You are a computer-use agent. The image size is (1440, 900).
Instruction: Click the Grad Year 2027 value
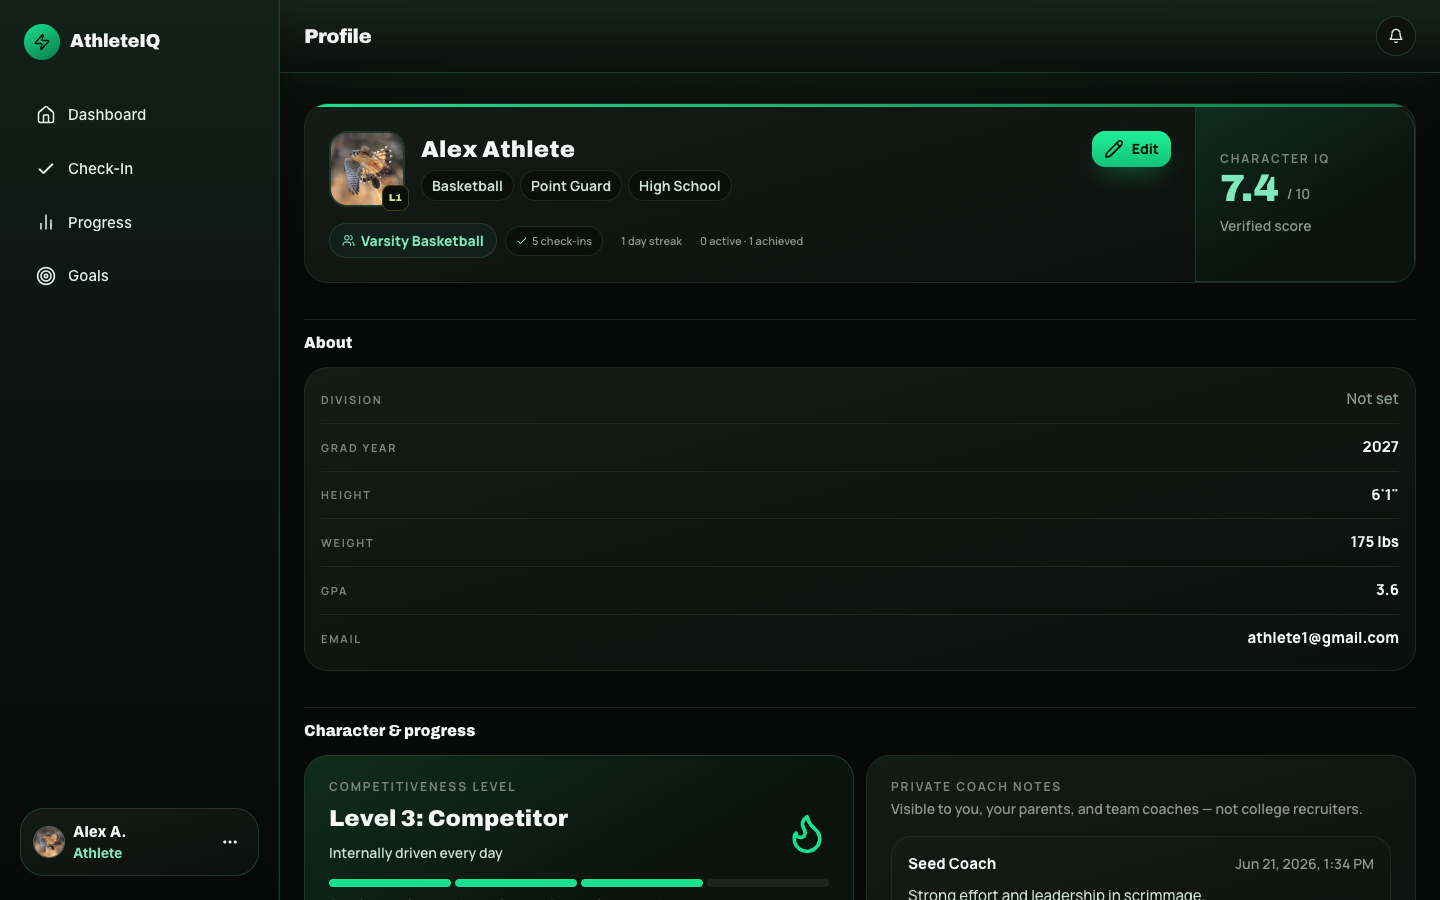tap(1380, 447)
